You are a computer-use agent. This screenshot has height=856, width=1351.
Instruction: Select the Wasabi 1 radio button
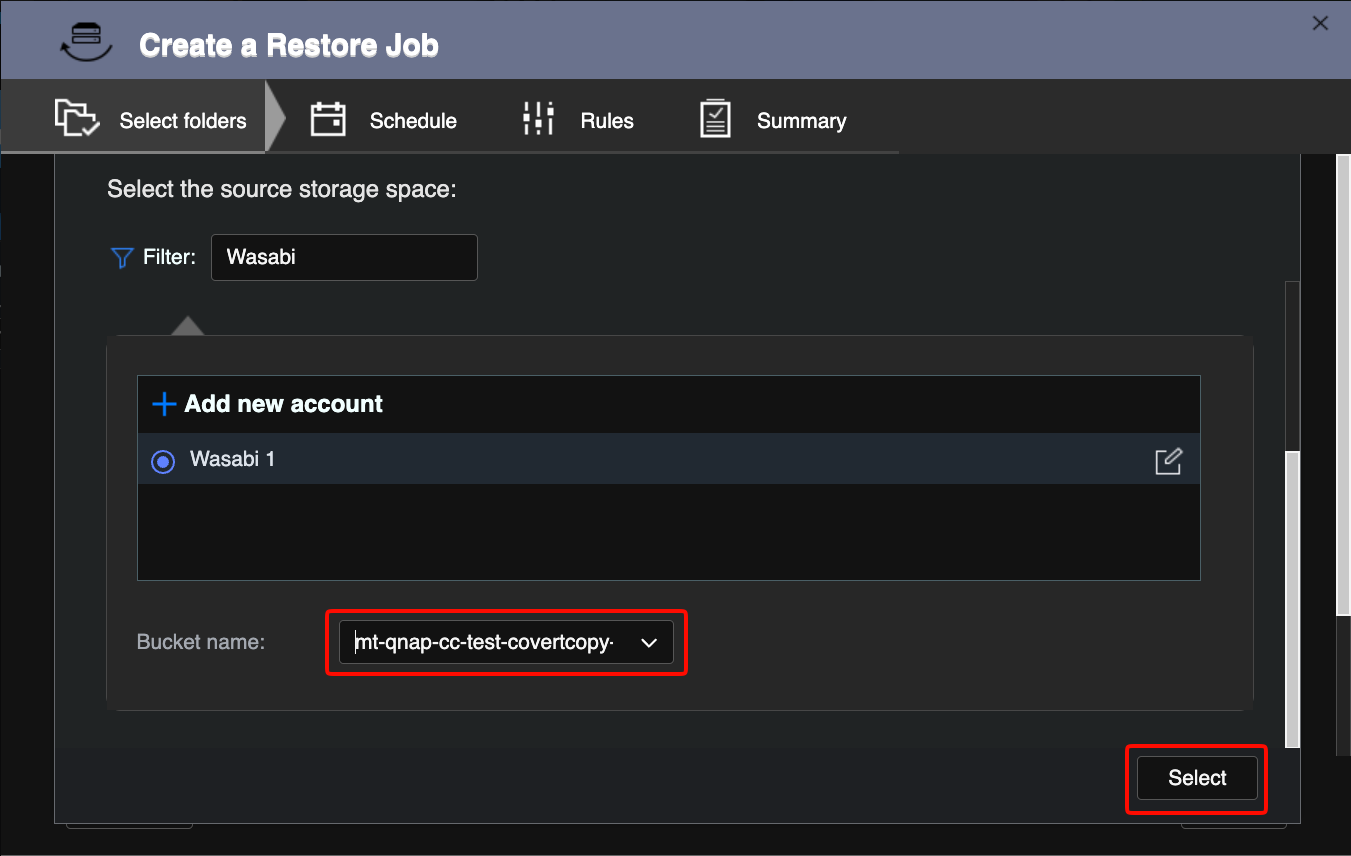162,461
